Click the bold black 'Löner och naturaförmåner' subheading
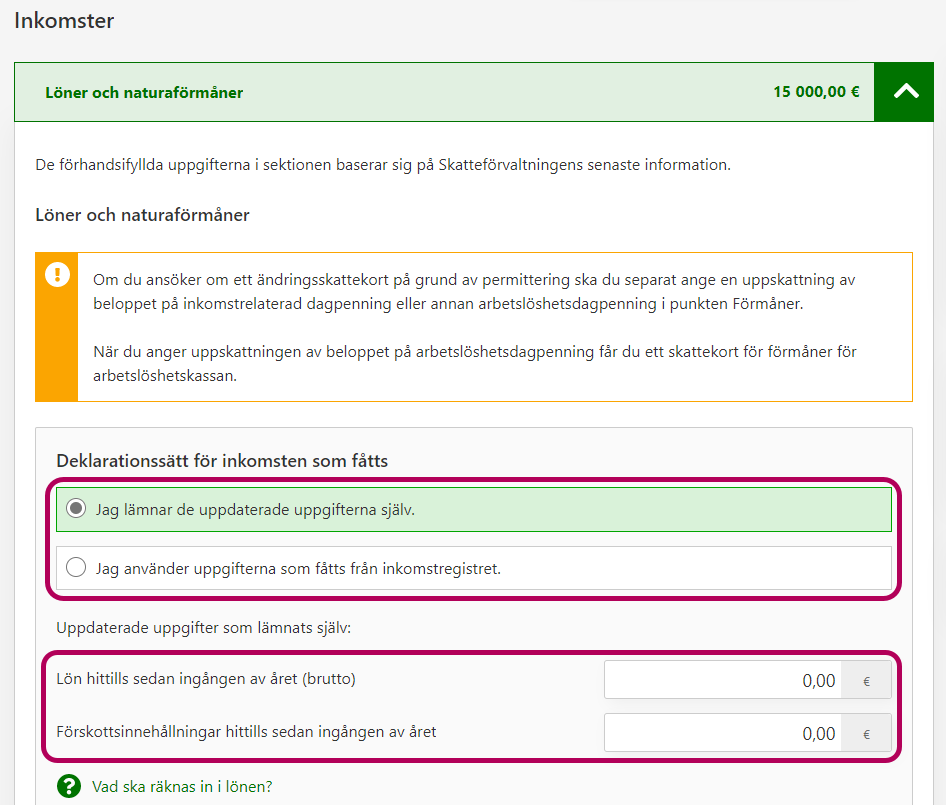Viewport: 946px width, 805px height. [142, 215]
